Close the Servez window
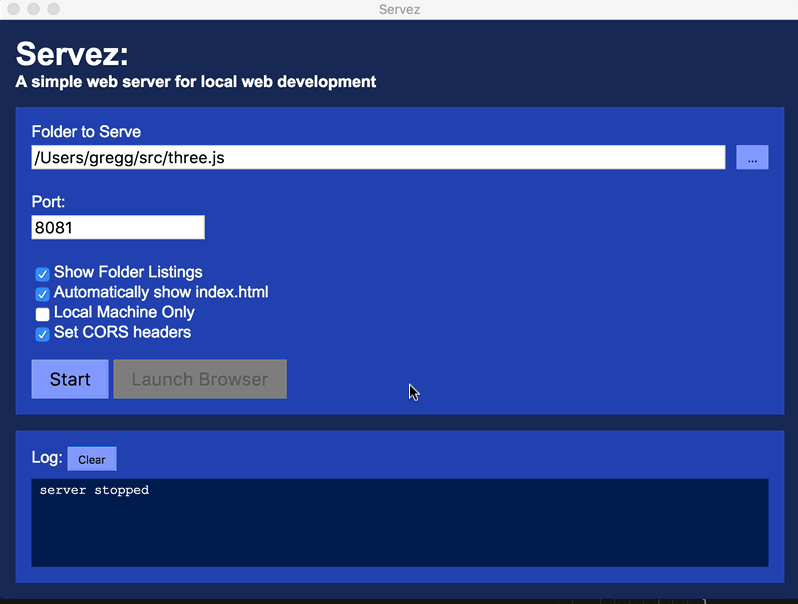 (x=14, y=9)
